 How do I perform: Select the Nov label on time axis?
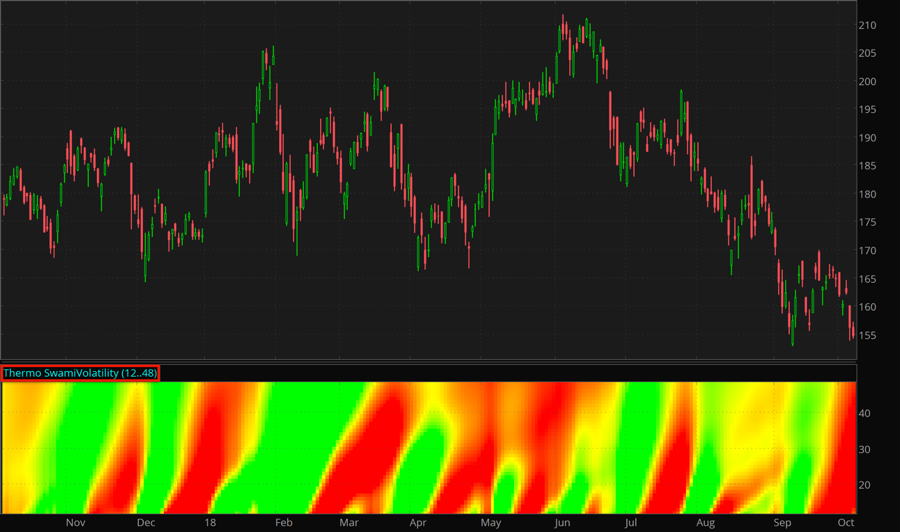point(77,522)
